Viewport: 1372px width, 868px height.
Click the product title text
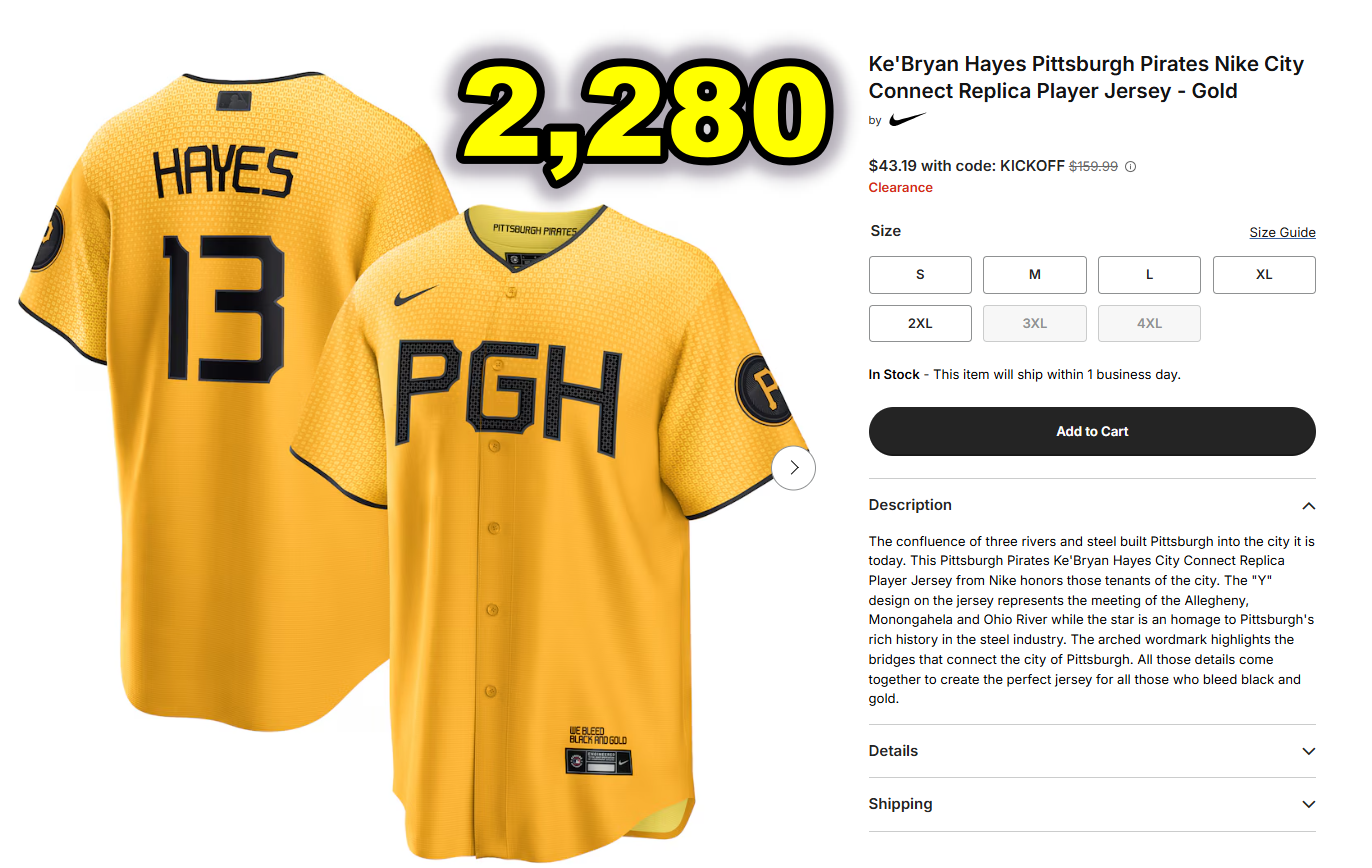click(1086, 77)
